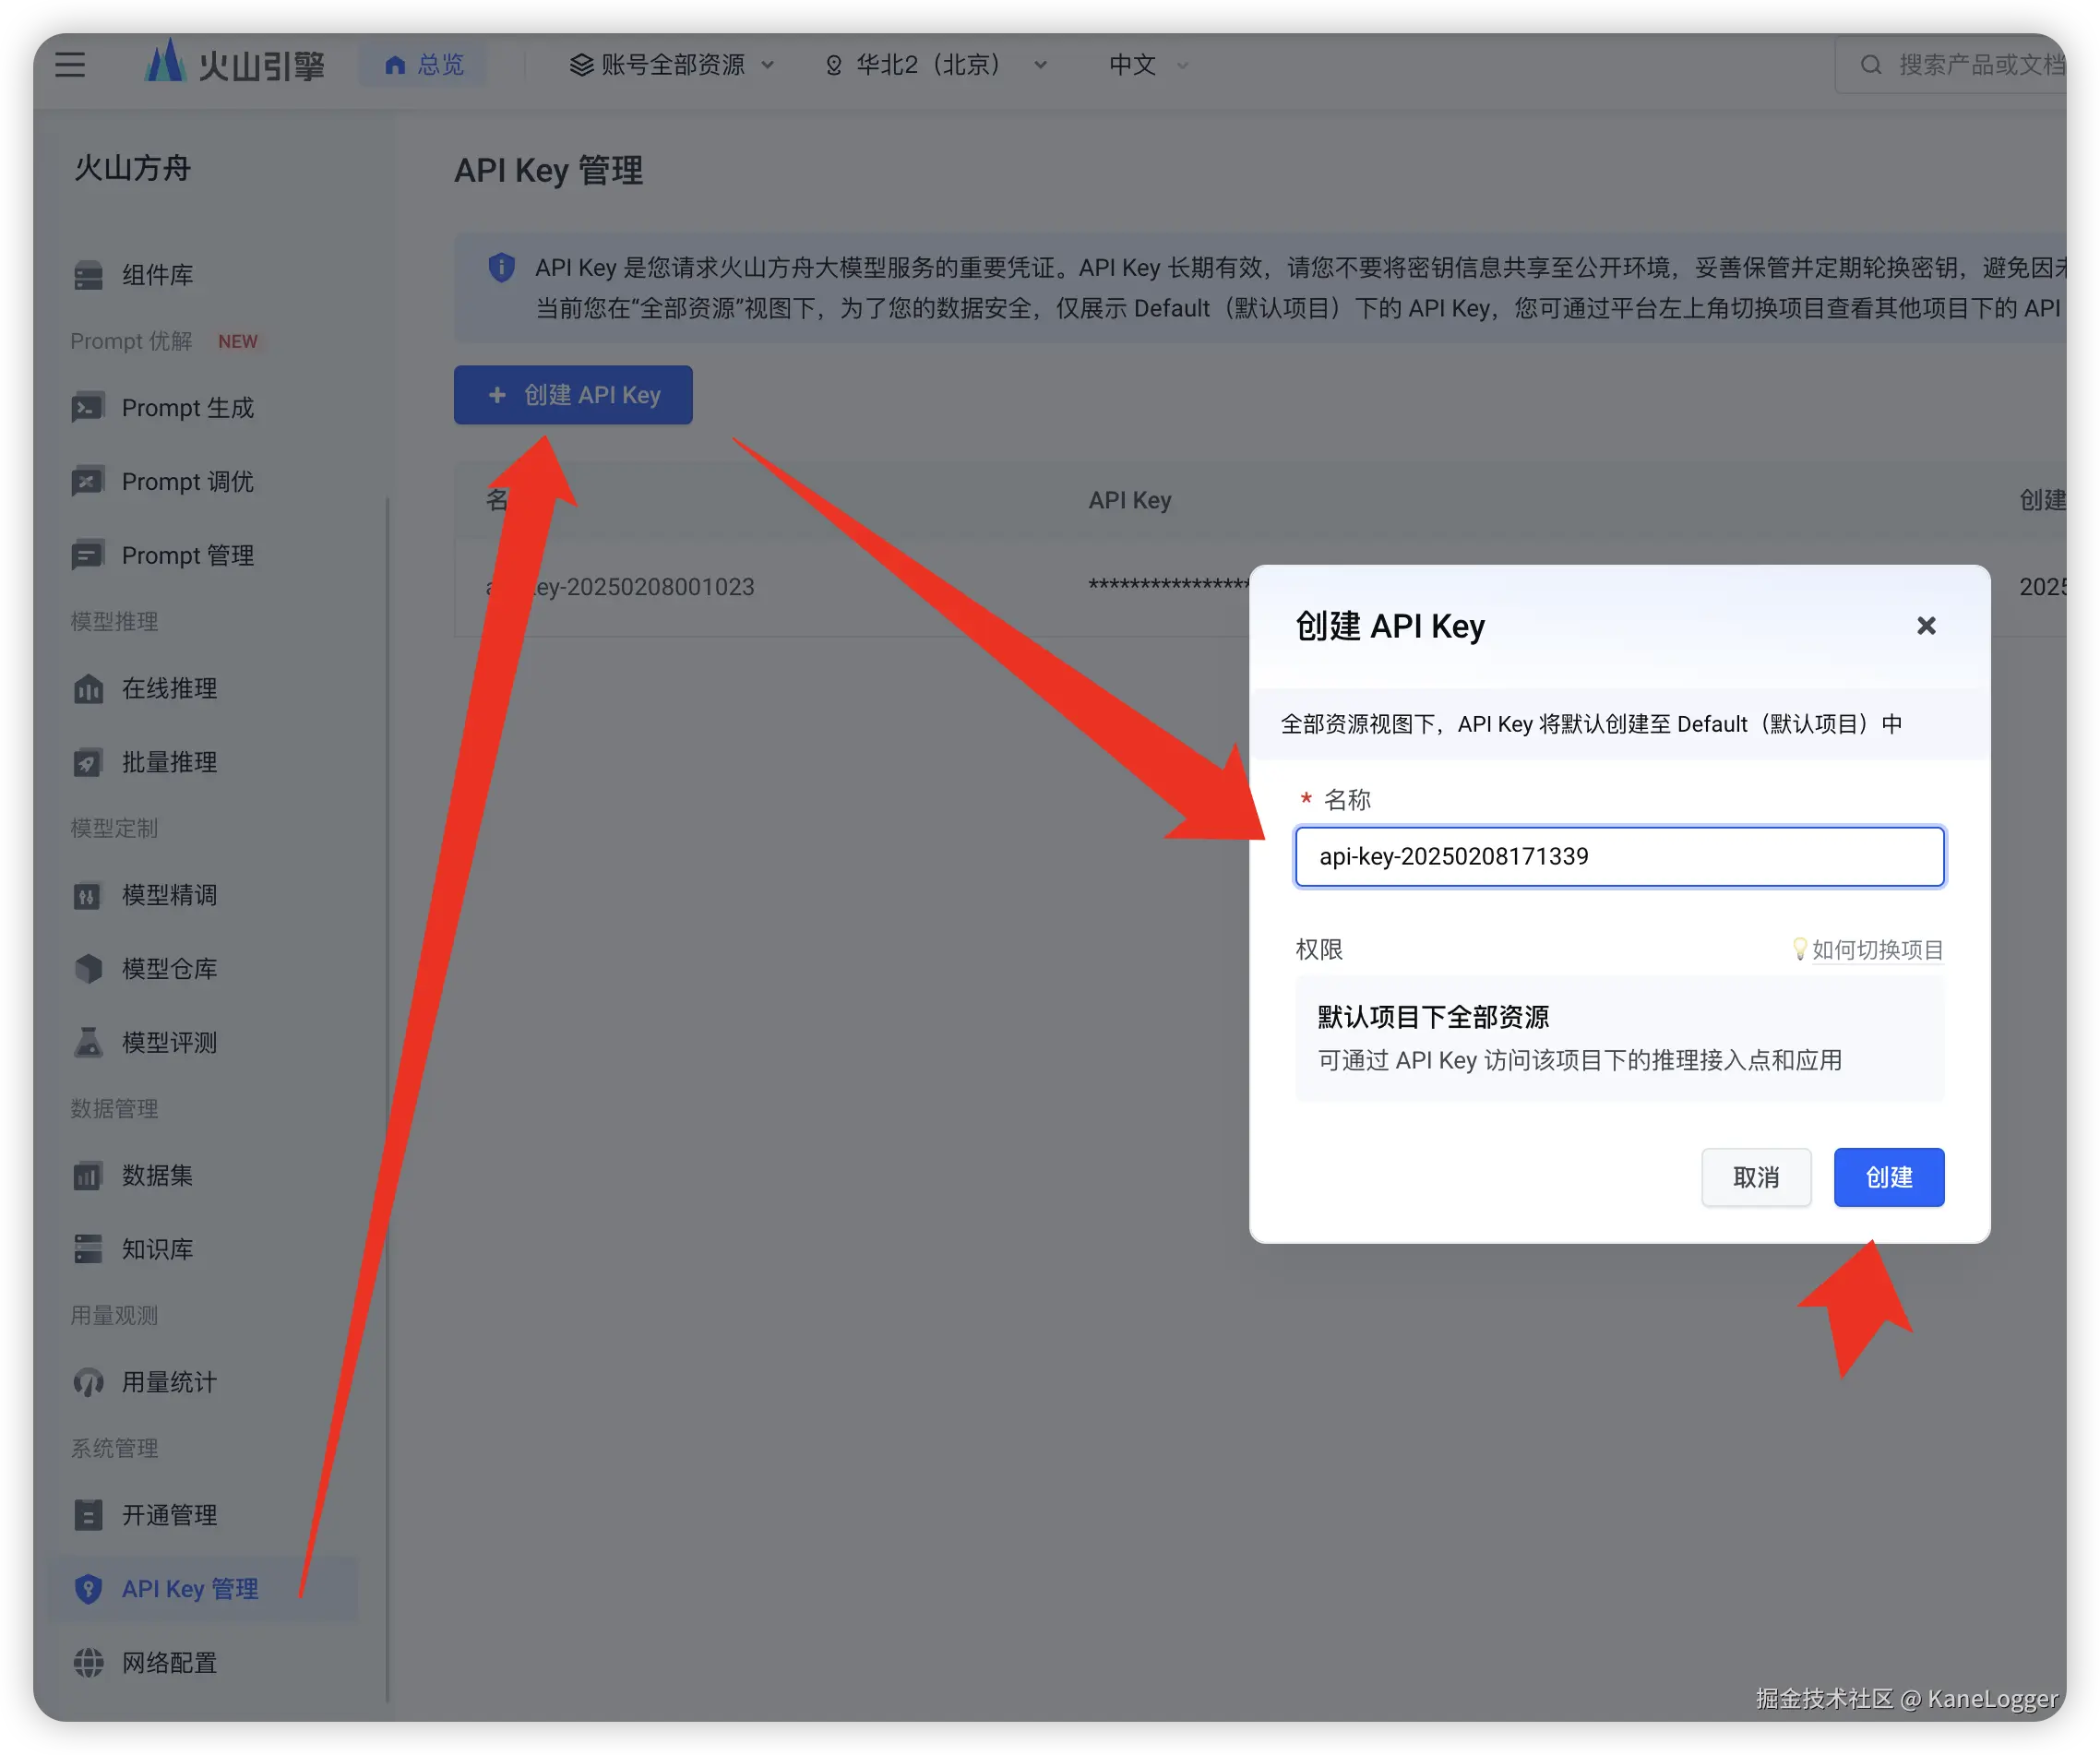Click the hamburger menu icon
The width and height of the screenshot is (2100, 1755).
tap(70, 65)
